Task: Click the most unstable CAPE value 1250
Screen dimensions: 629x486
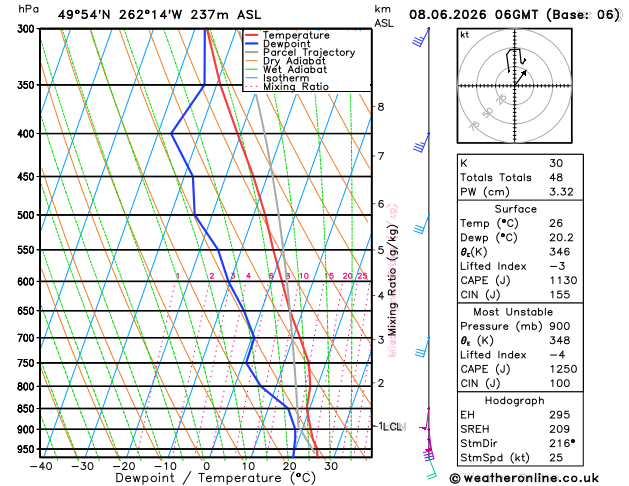Action: click(x=563, y=369)
